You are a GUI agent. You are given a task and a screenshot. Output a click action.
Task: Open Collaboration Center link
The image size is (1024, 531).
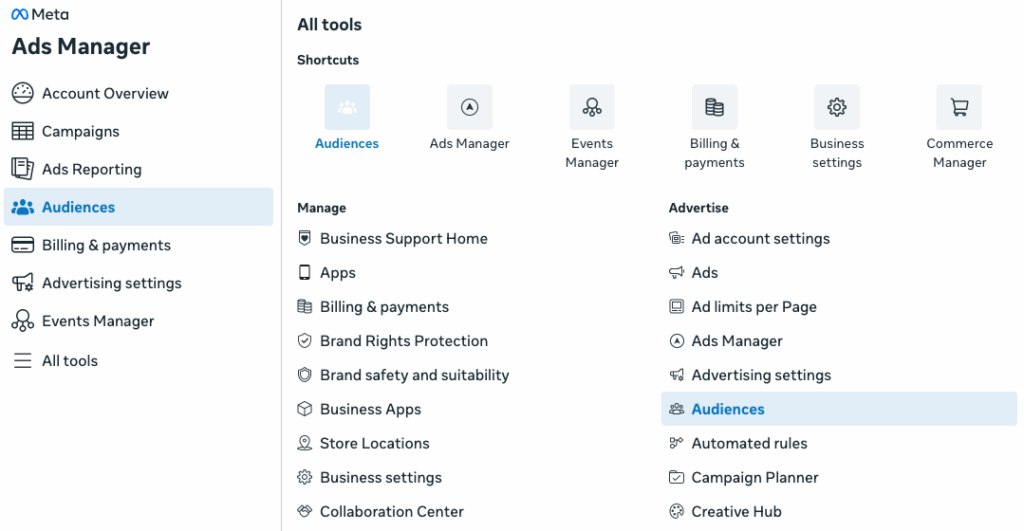(x=392, y=511)
